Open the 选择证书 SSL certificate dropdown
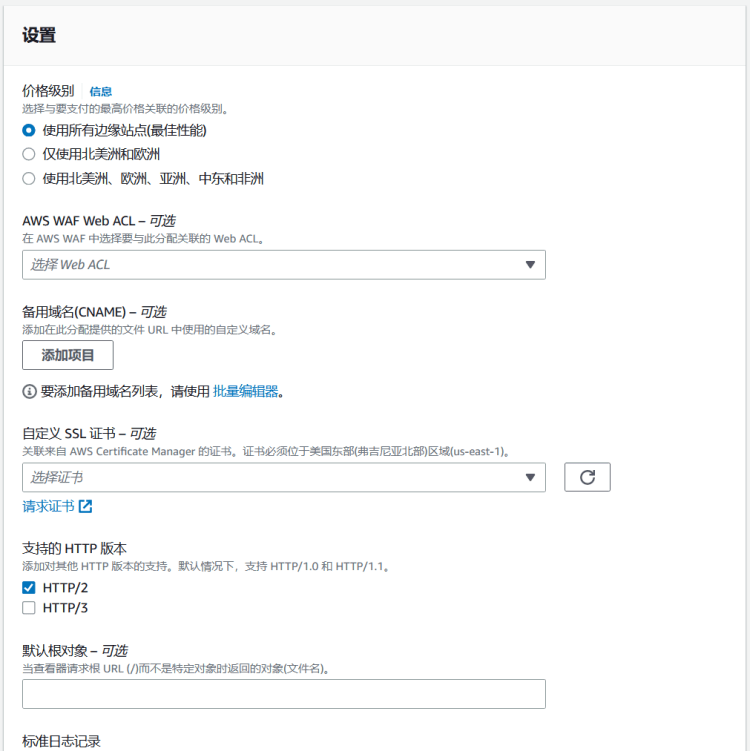 [x=283, y=478]
